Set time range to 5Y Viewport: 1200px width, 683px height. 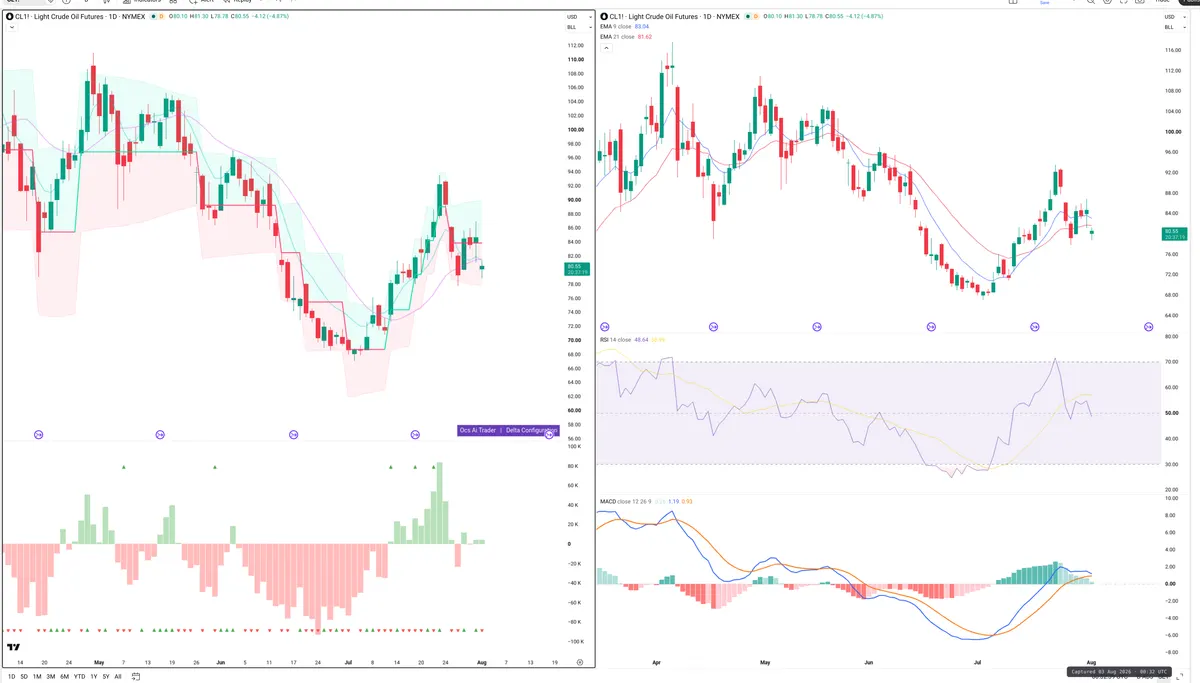click(105, 677)
